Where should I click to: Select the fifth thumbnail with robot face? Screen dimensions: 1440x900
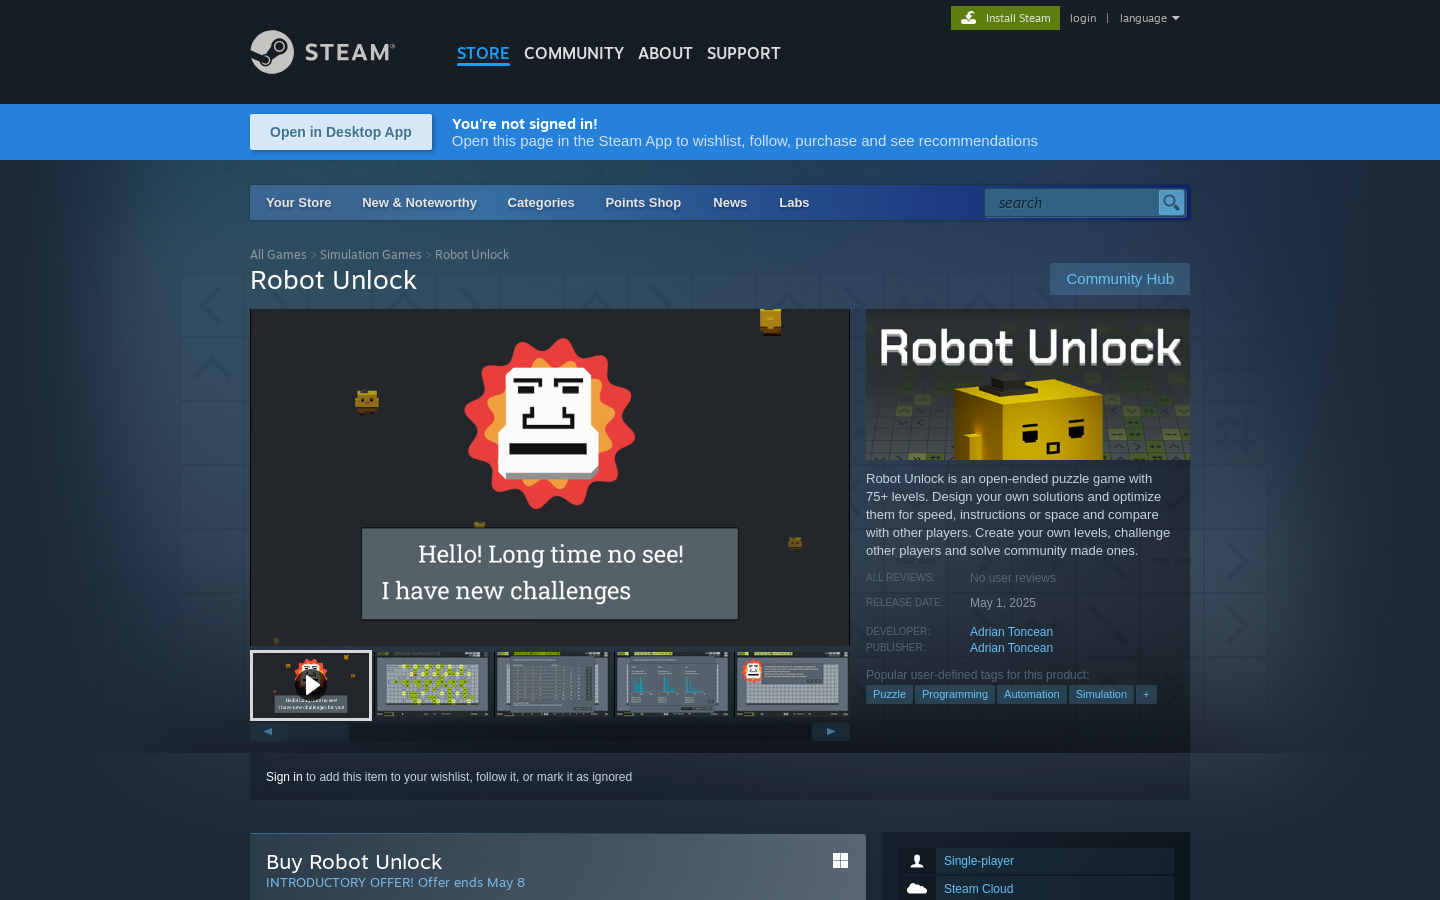(x=793, y=685)
